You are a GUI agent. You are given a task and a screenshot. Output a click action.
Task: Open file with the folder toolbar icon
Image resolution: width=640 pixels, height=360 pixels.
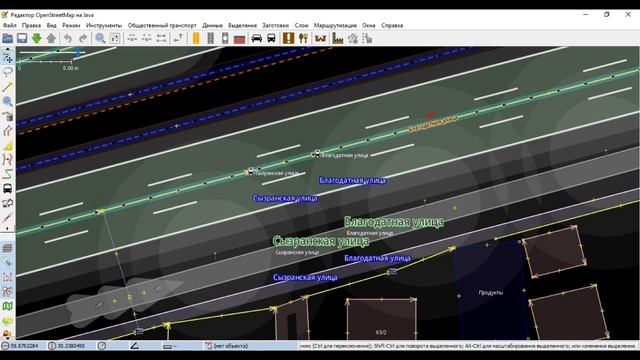(7, 38)
